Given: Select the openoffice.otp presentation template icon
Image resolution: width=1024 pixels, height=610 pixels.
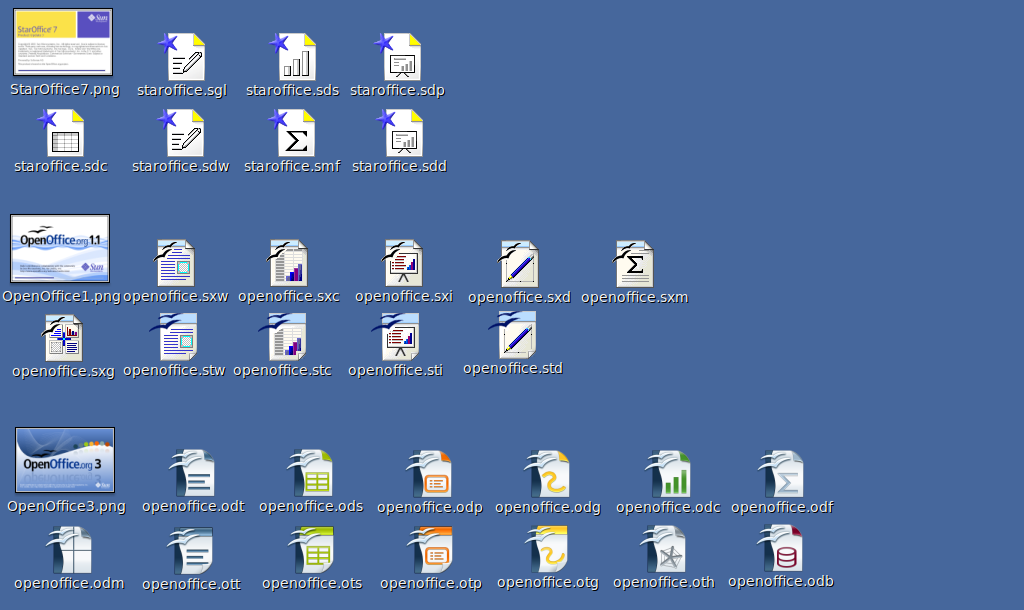Looking at the screenshot, I should pos(431,550).
